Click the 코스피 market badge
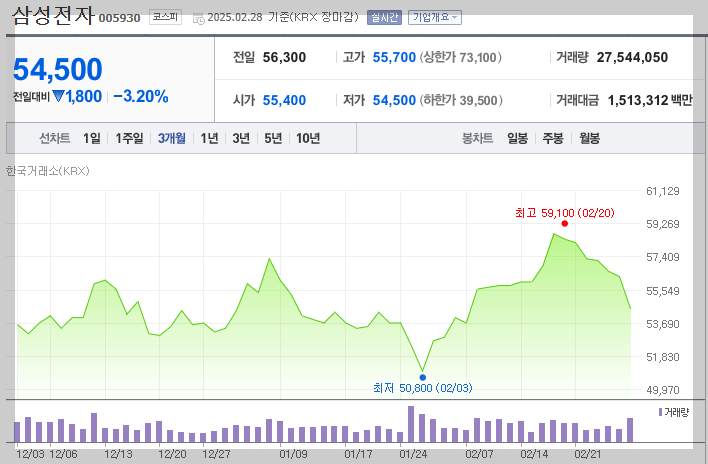 [x=165, y=18]
